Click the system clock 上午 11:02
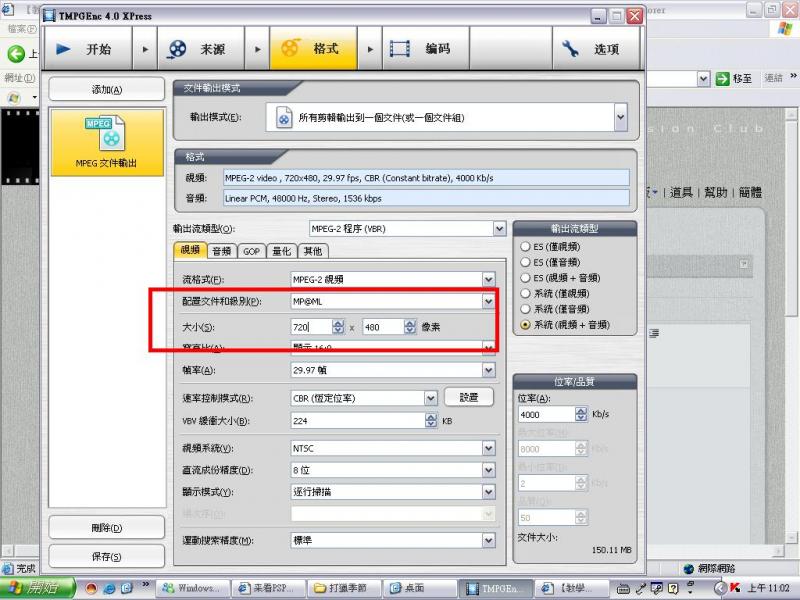 tap(768, 588)
